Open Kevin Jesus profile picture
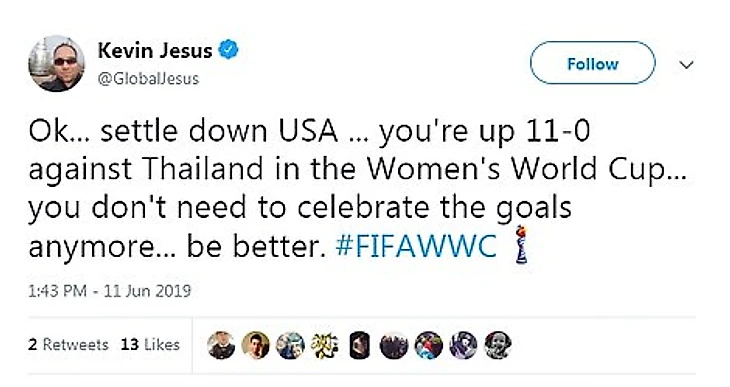 coord(56,63)
